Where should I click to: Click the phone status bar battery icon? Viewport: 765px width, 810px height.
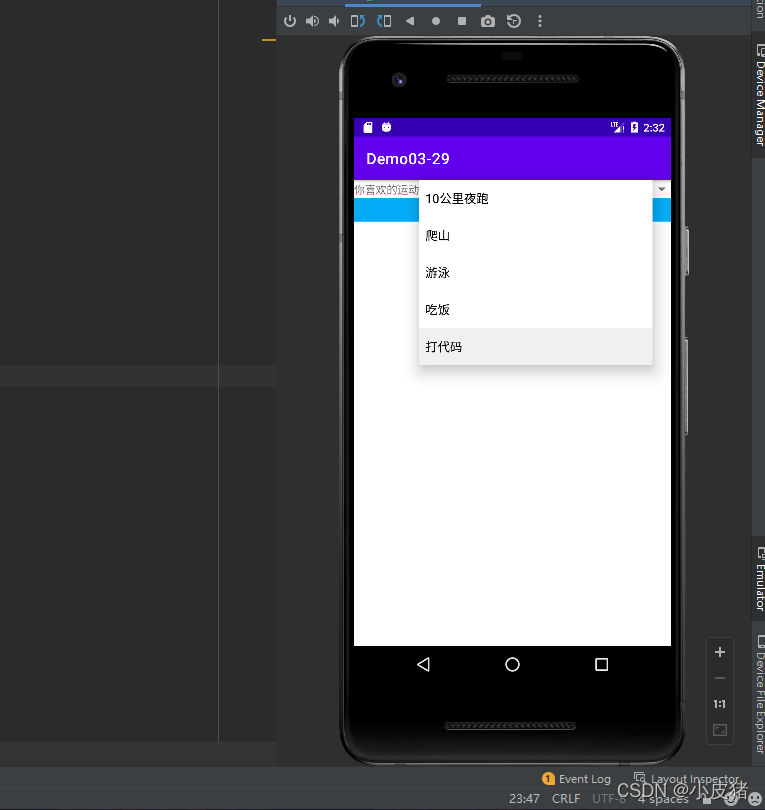(634, 127)
